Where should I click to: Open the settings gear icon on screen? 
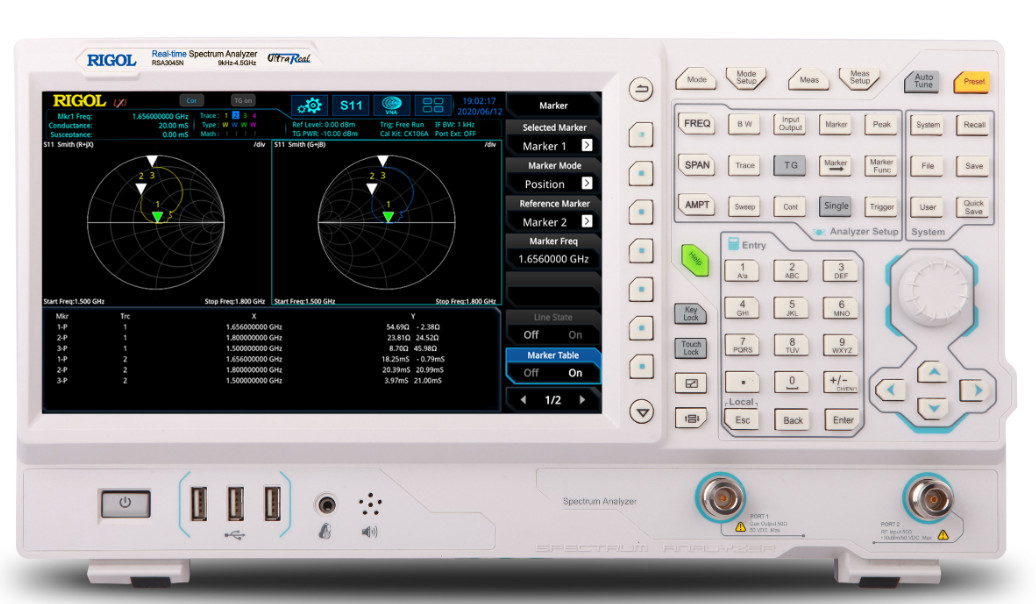point(309,106)
